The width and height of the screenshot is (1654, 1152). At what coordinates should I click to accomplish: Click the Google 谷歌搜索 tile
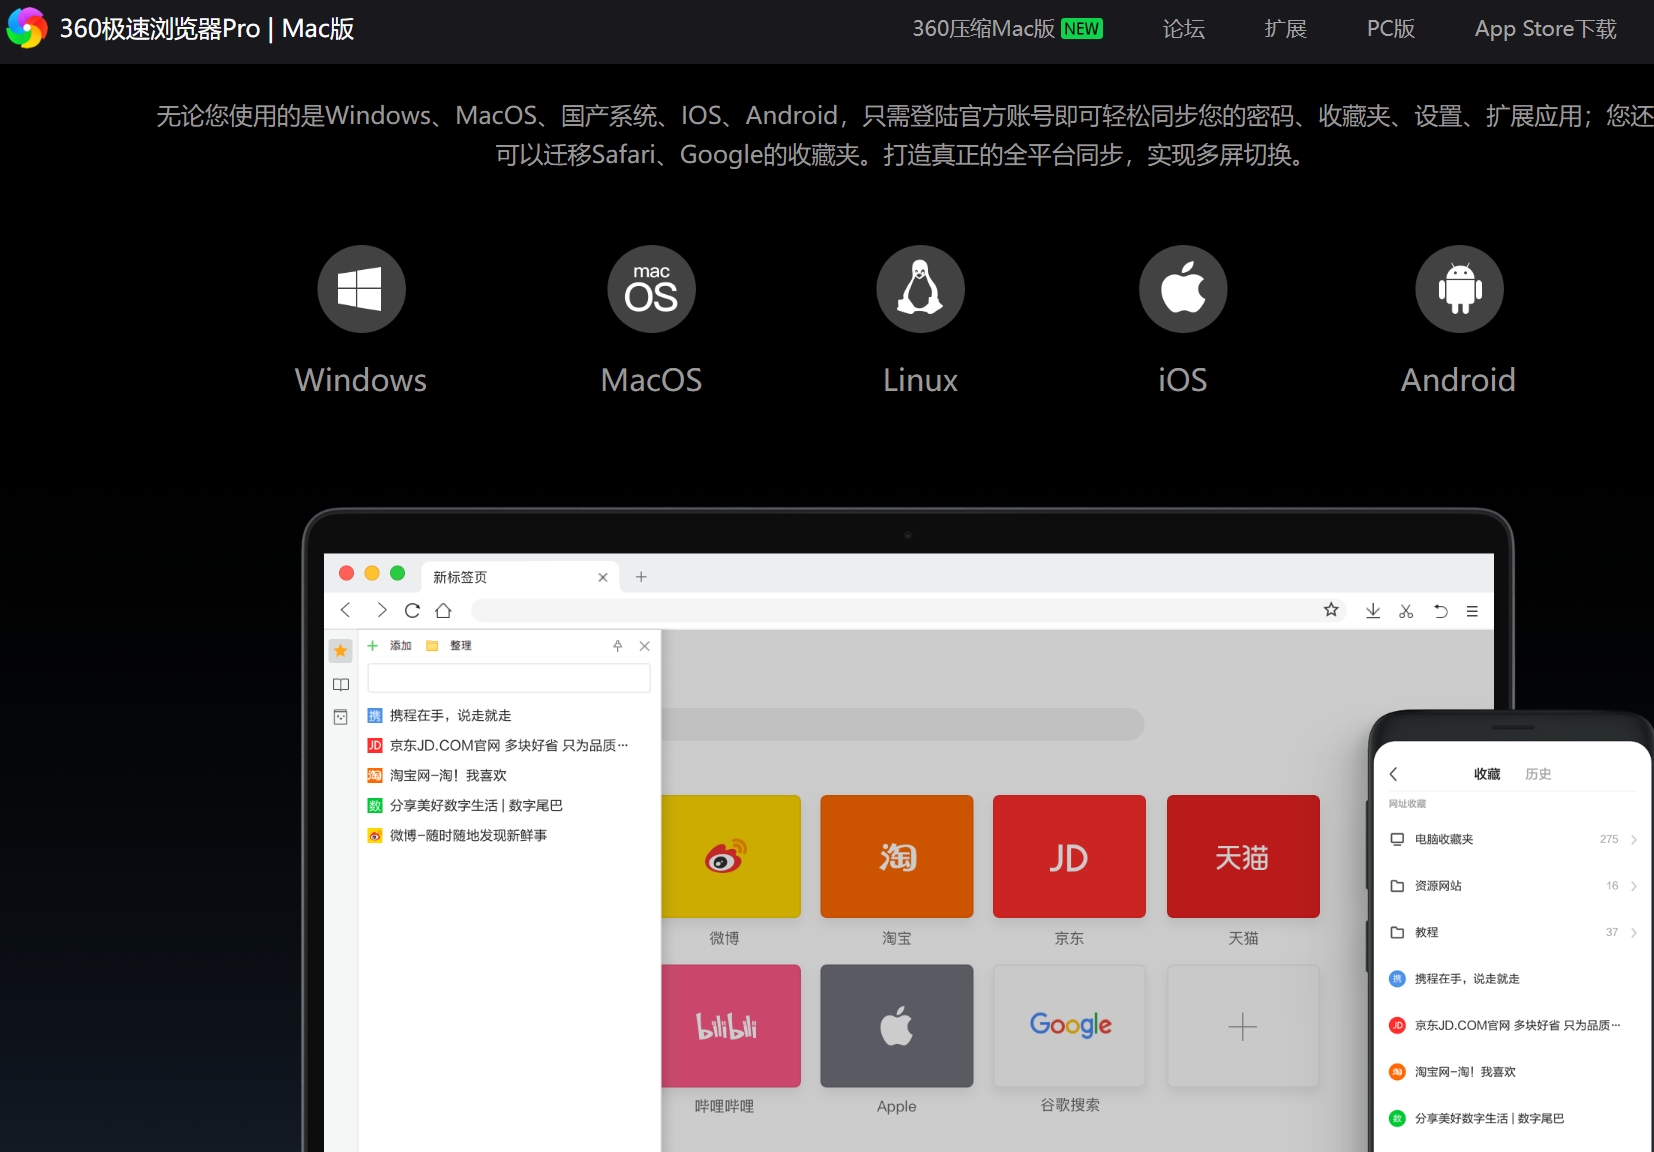pos(1069,1026)
